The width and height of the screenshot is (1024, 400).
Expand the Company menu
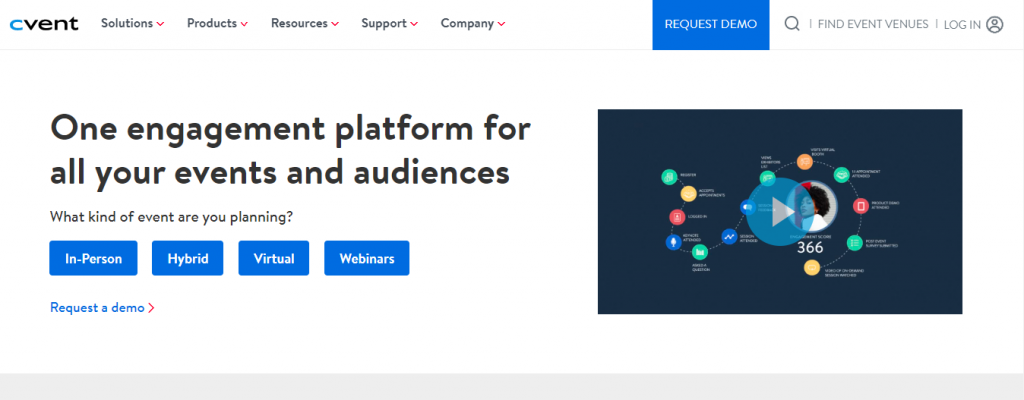pyautogui.click(x=473, y=24)
